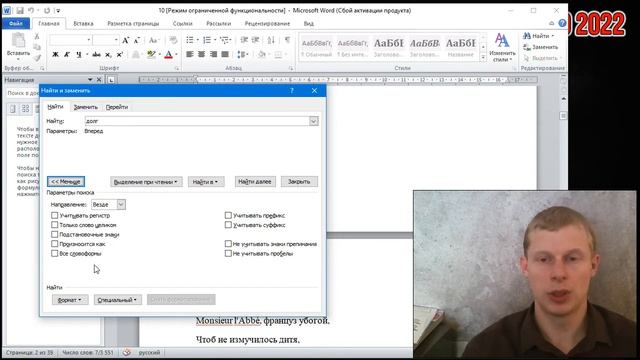Open the 'Специальный' dropdown button

(x=118, y=300)
